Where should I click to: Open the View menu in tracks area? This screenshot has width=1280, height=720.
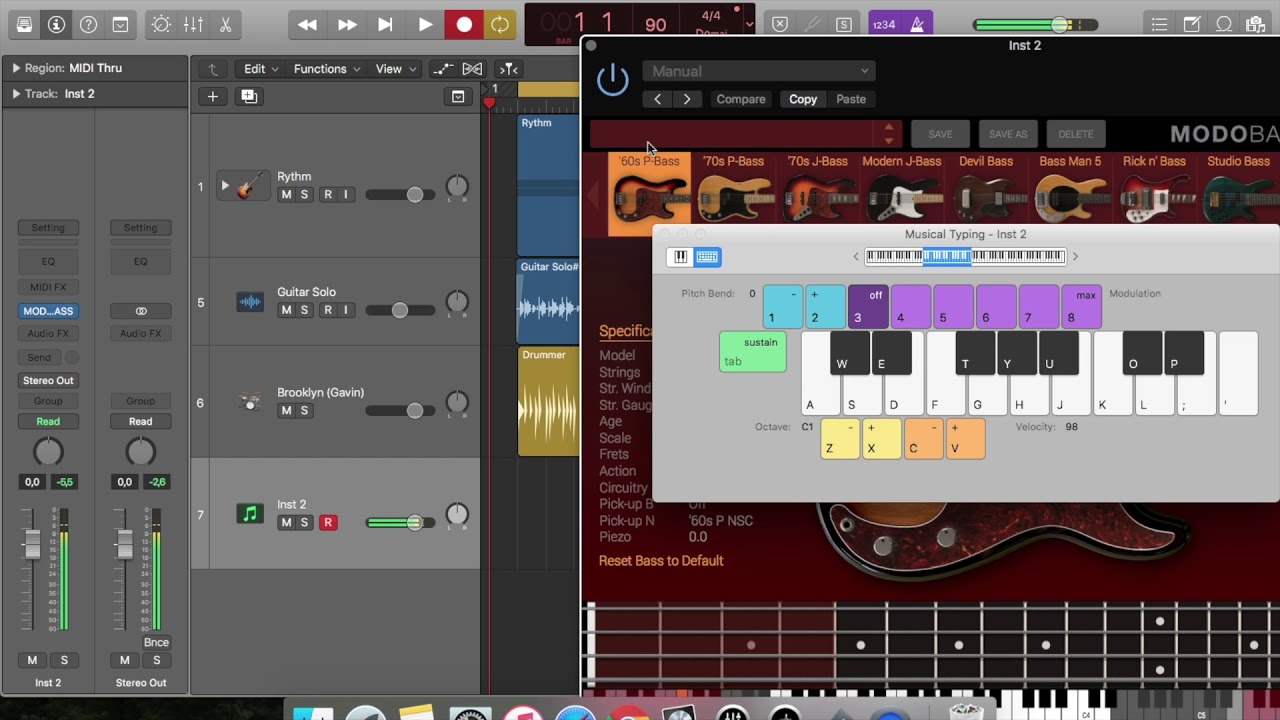[x=396, y=69]
